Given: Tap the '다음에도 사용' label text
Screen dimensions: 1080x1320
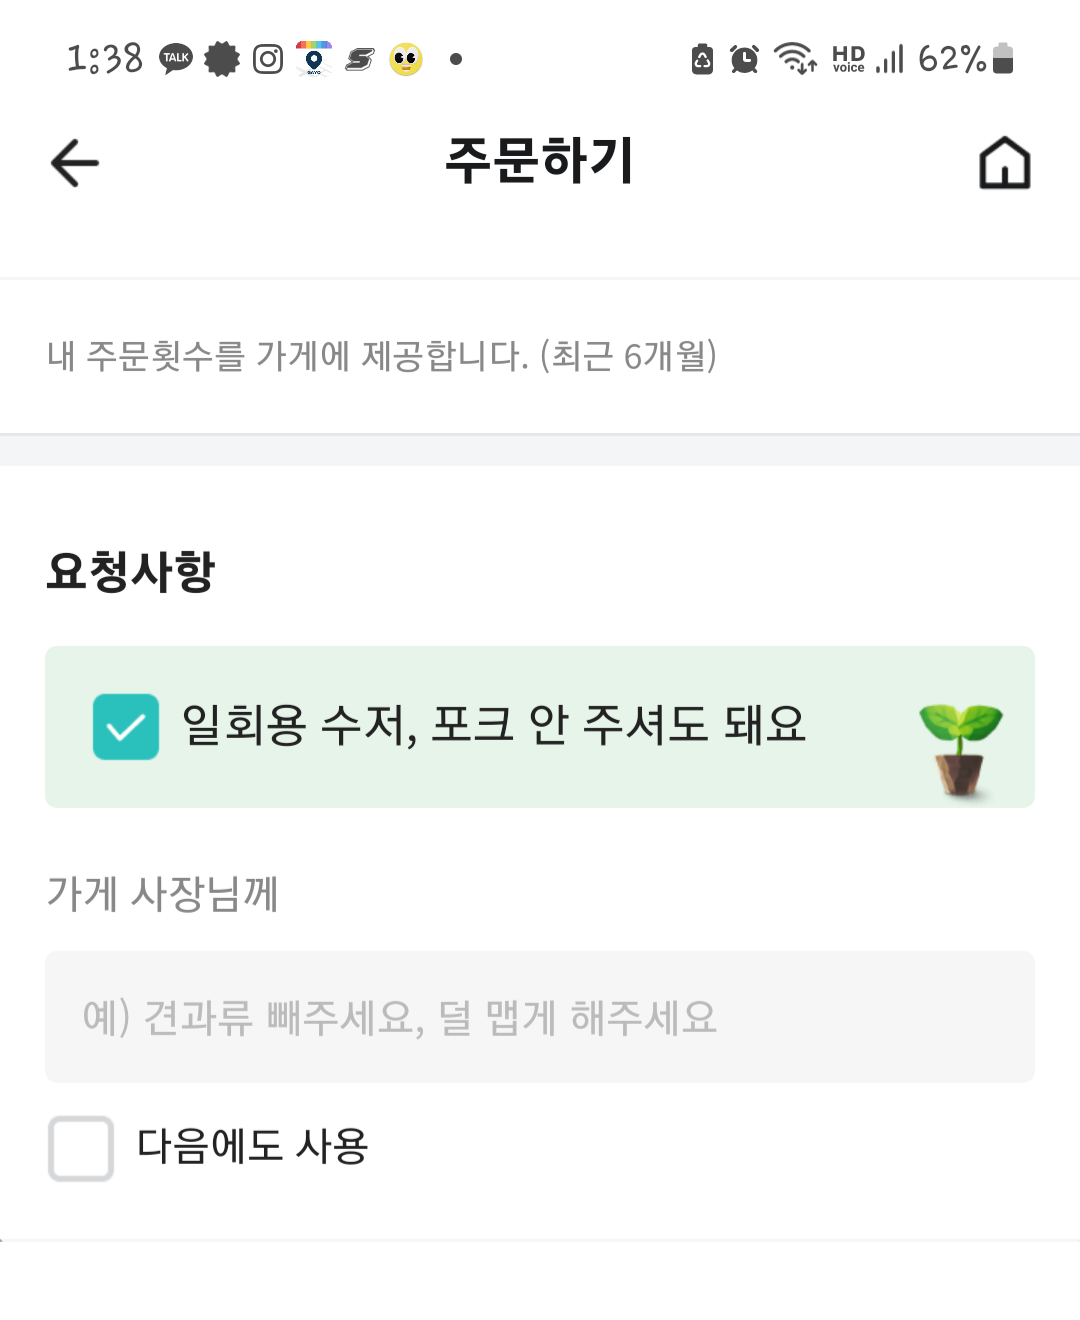Looking at the screenshot, I should point(252,1146).
